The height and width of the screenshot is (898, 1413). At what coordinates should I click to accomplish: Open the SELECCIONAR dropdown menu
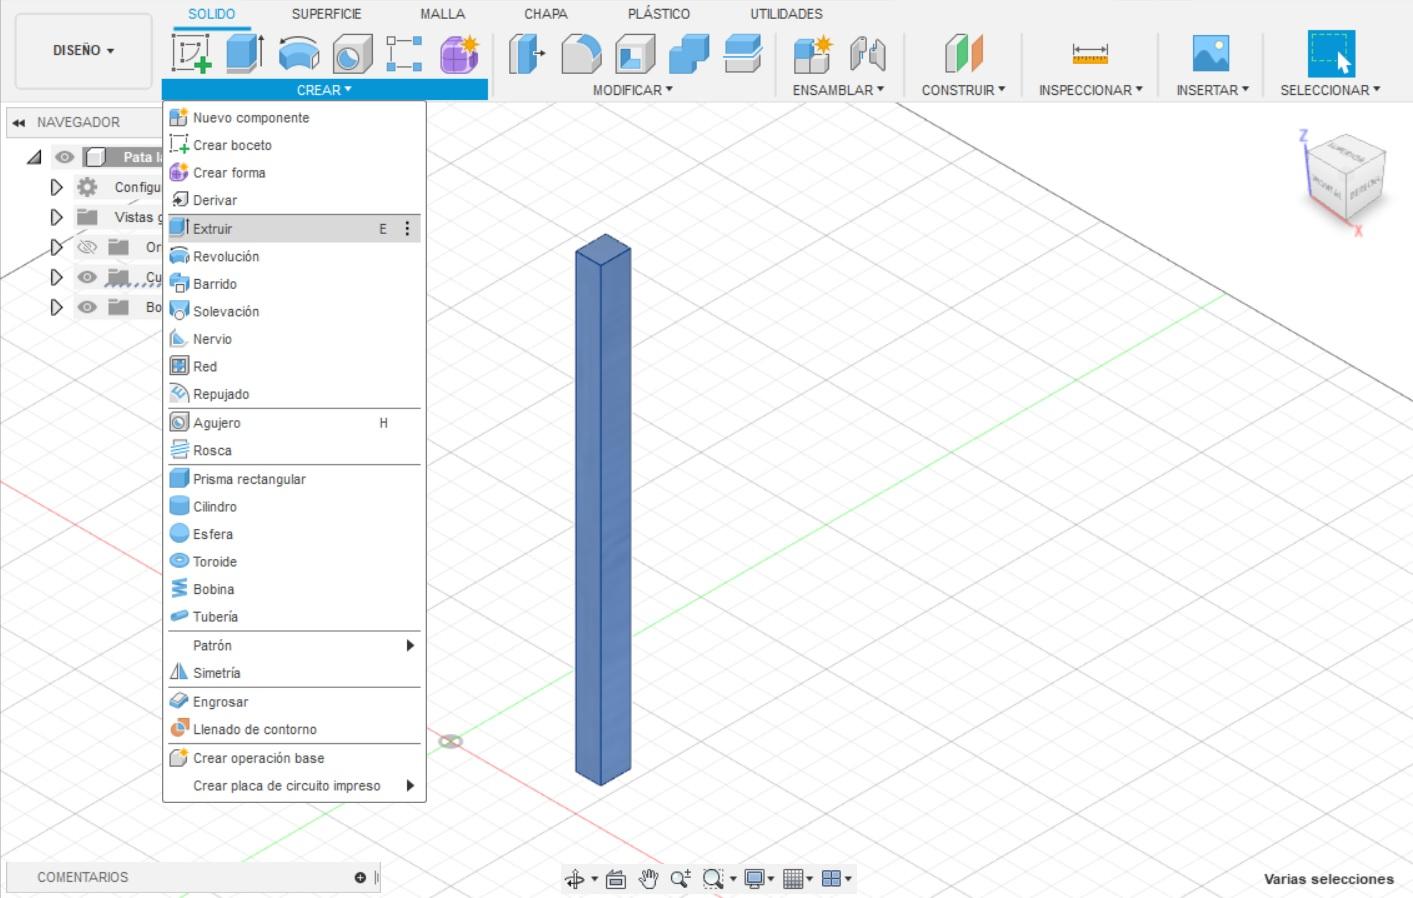click(x=1330, y=90)
